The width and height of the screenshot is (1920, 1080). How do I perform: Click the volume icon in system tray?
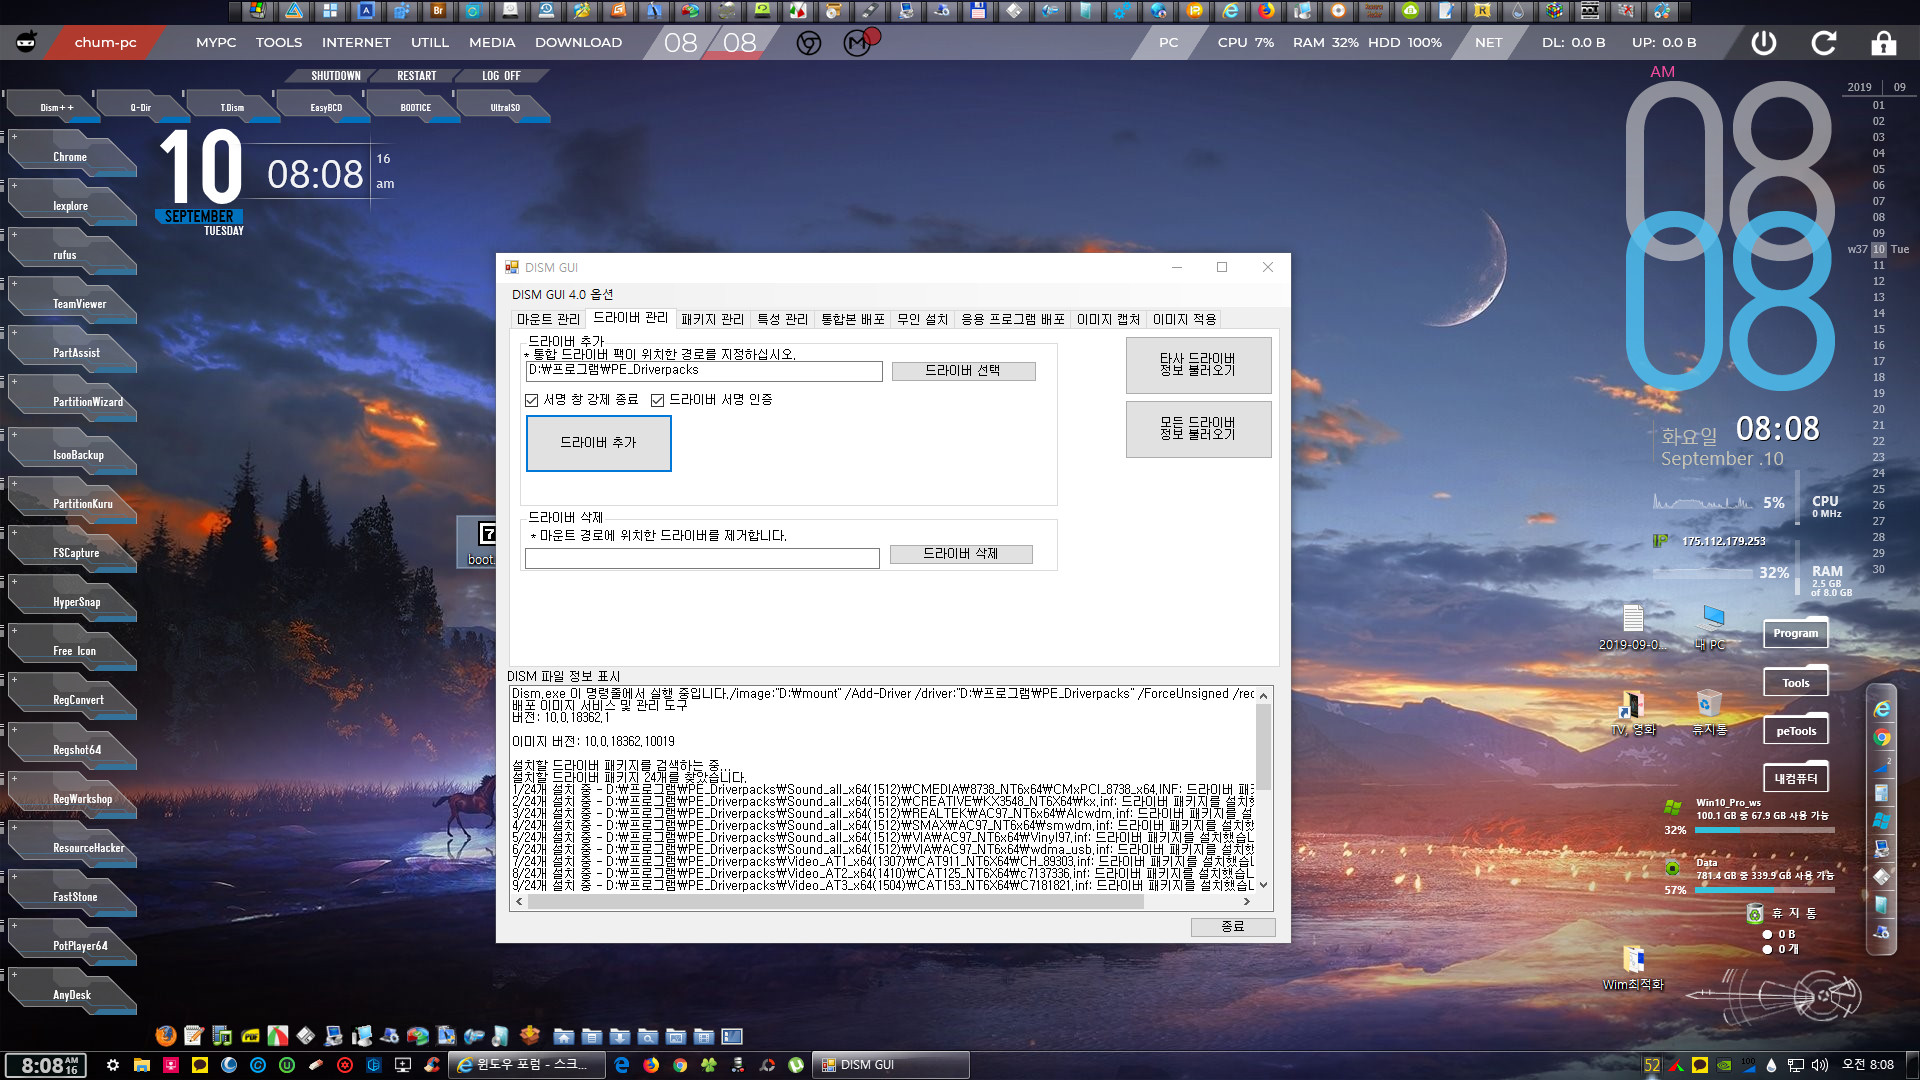(x=1820, y=1065)
